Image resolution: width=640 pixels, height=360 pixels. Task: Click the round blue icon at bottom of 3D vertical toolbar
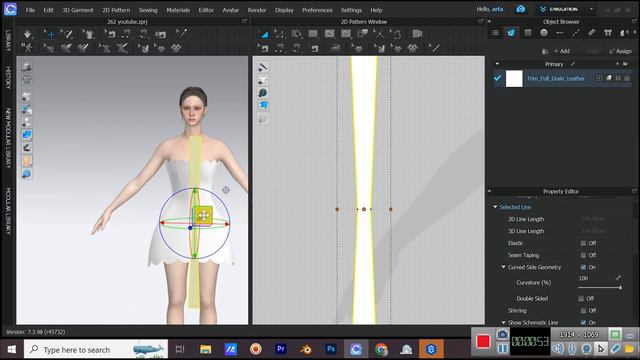tap(27, 174)
